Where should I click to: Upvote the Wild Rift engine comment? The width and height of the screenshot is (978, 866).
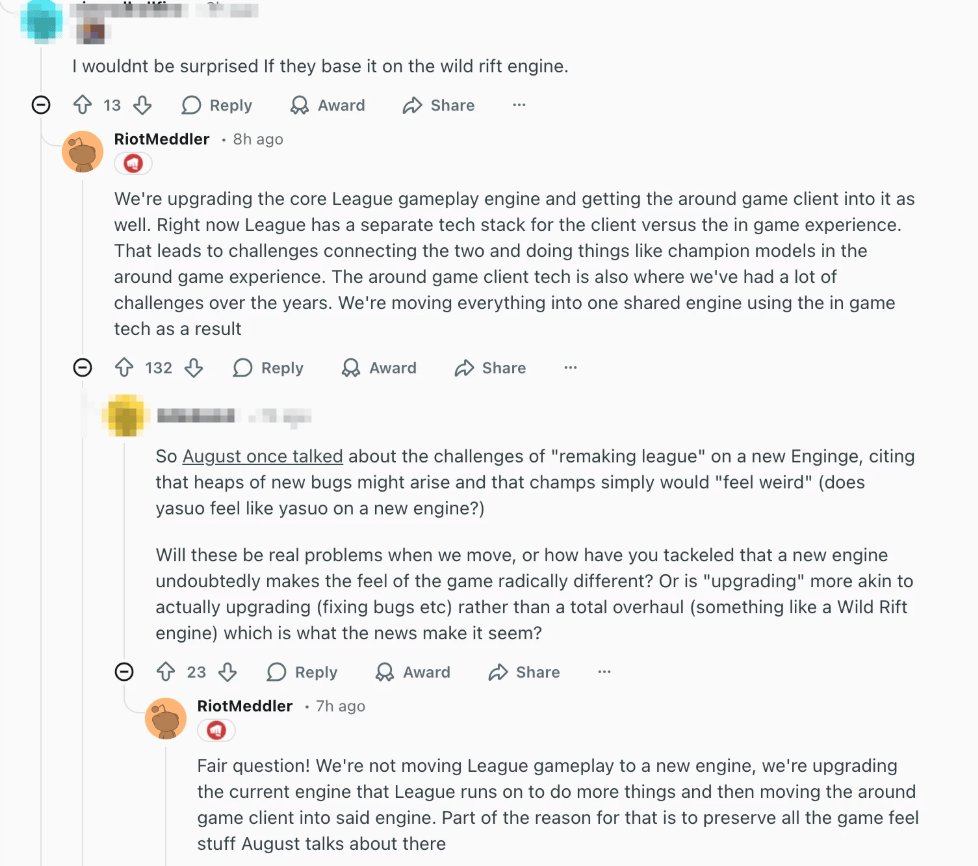[x=83, y=105]
